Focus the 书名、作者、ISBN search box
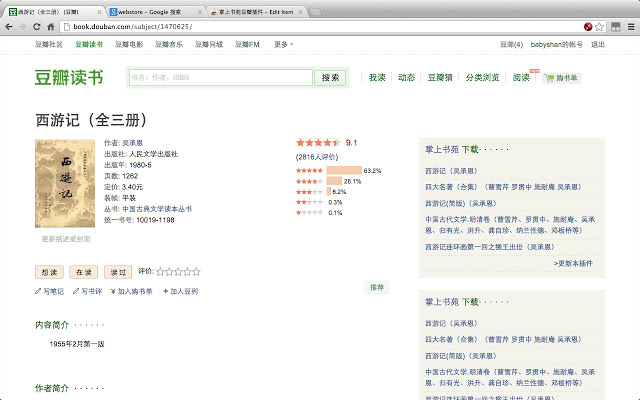Viewport: 640px width, 400px height. pos(221,78)
